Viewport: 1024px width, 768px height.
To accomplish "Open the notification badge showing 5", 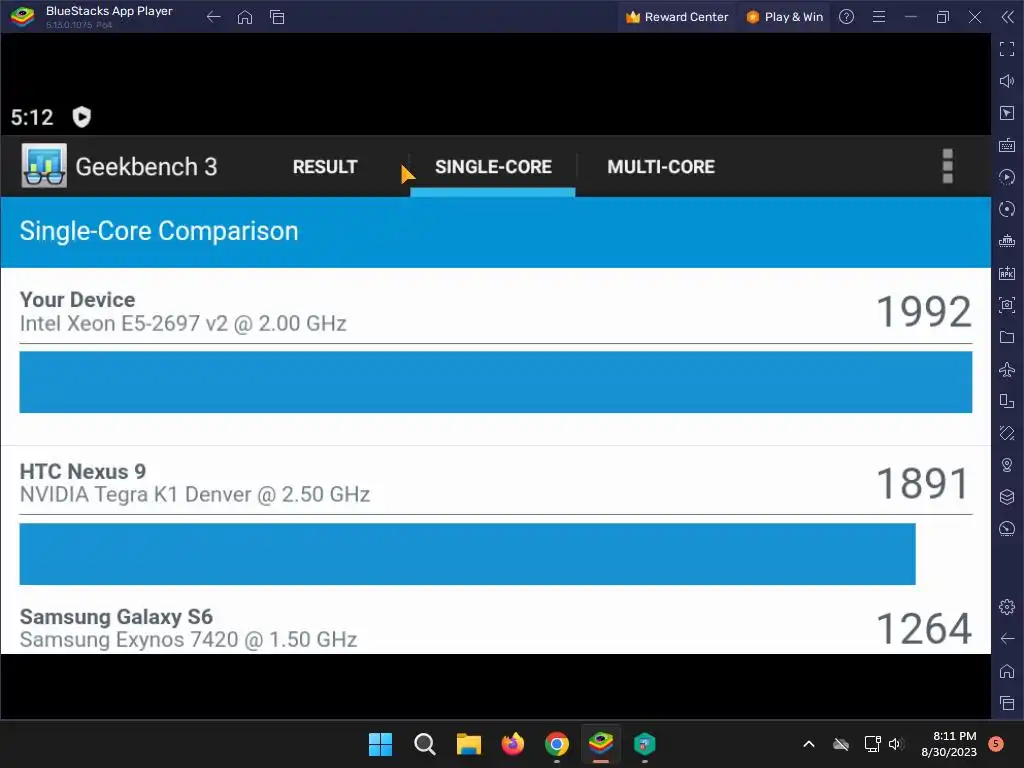I will pos(996,744).
